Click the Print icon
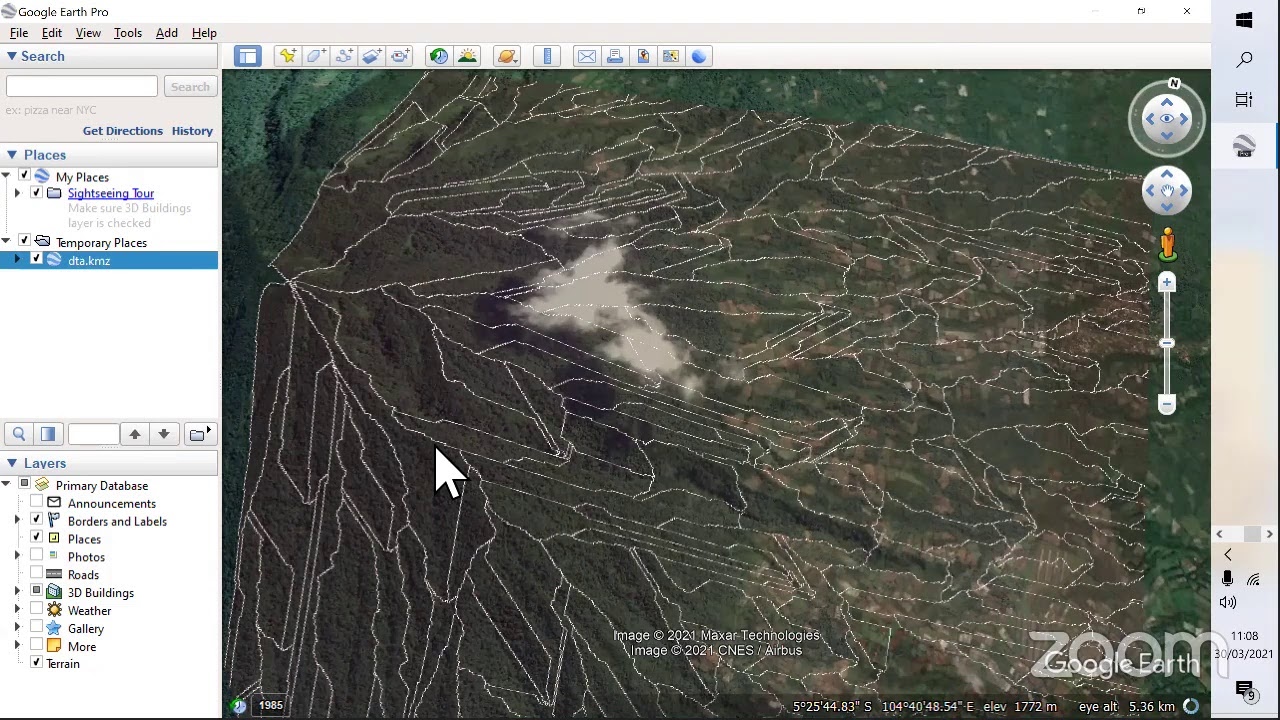Viewport: 1280px width, 720px height. [x=615, y=56]
